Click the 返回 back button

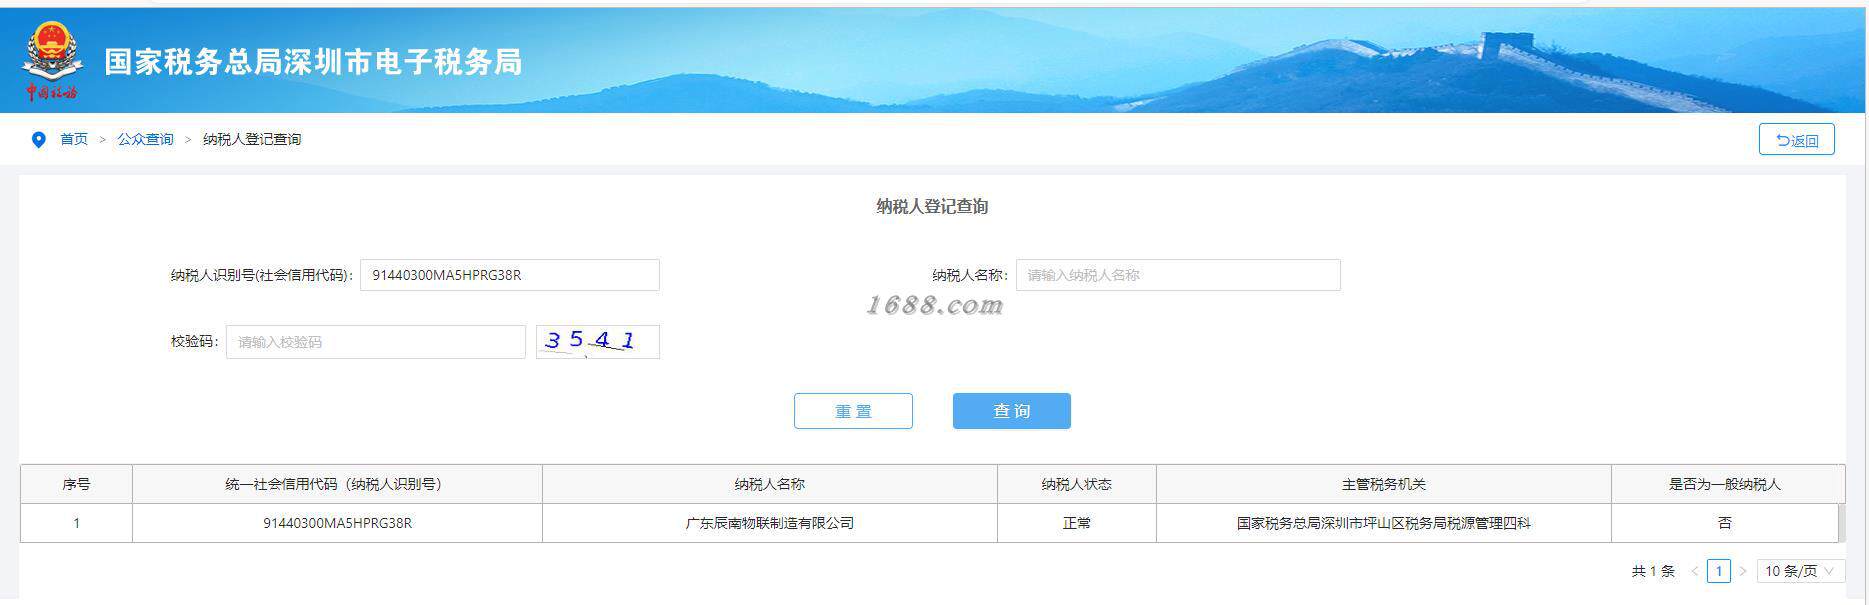[x=1796, y=140]
